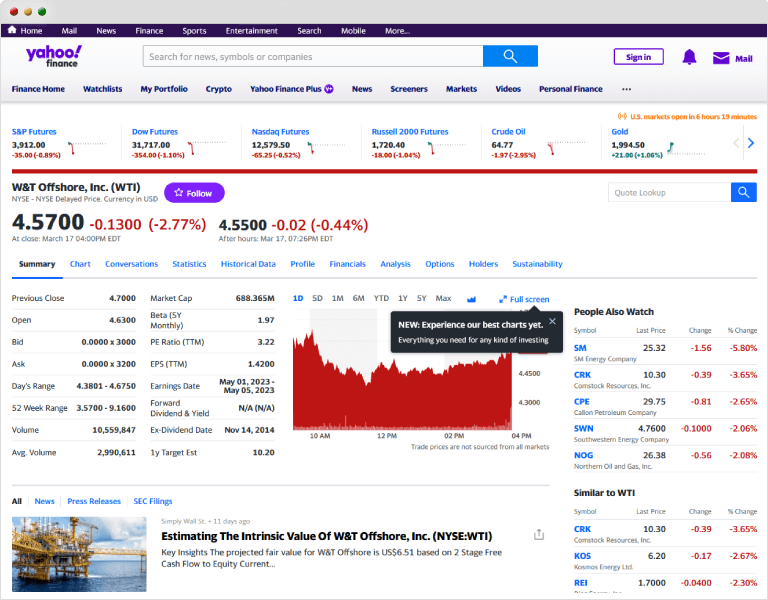Change chart type icon
The height and width of the screenshot is (600, 768).
tap(471, 299)
